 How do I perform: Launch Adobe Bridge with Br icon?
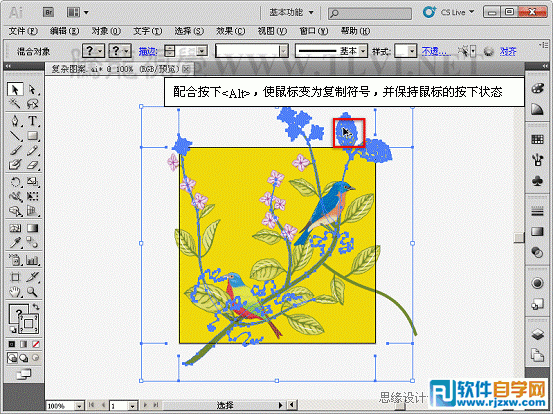tap(49, 13)
